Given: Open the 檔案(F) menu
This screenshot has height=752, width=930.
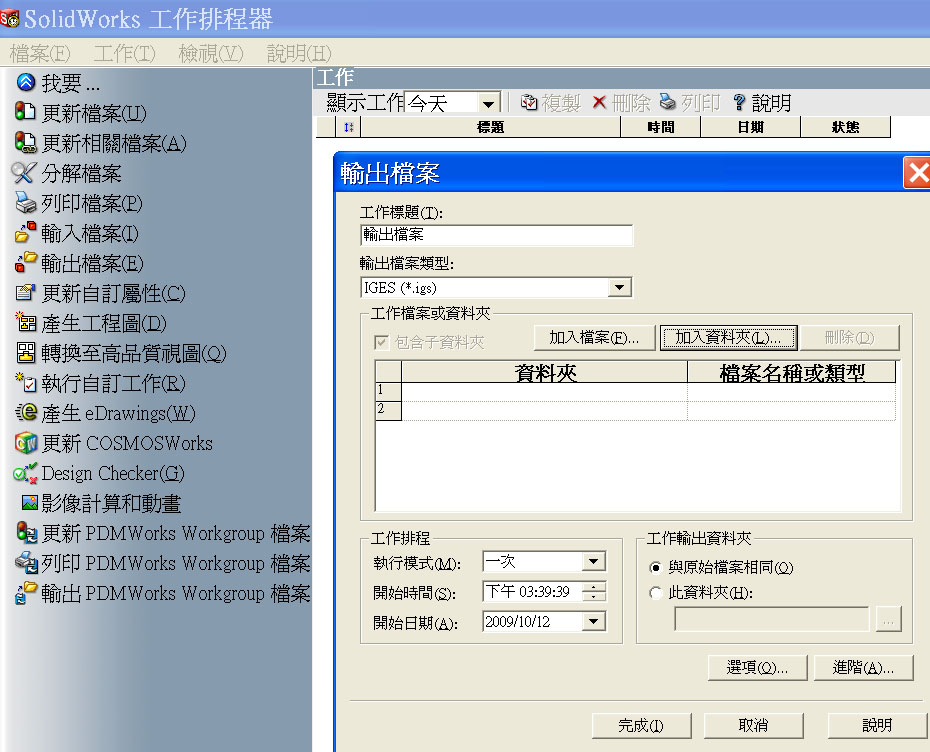Looking at the screenshot, I should (x=40, y=53).
